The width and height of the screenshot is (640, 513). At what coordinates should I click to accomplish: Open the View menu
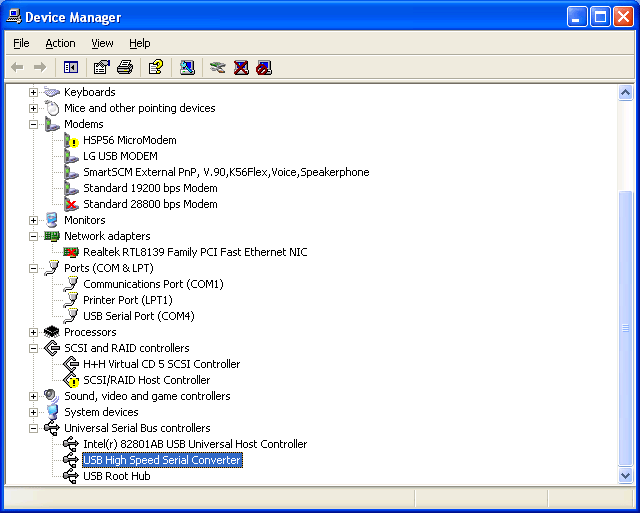click(102, 43)
